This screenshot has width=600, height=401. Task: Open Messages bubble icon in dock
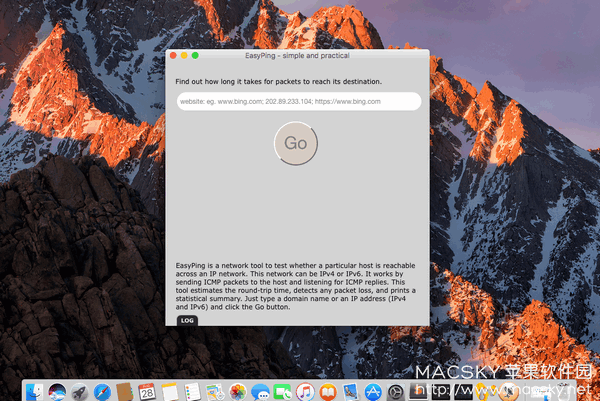click(260, 392)
